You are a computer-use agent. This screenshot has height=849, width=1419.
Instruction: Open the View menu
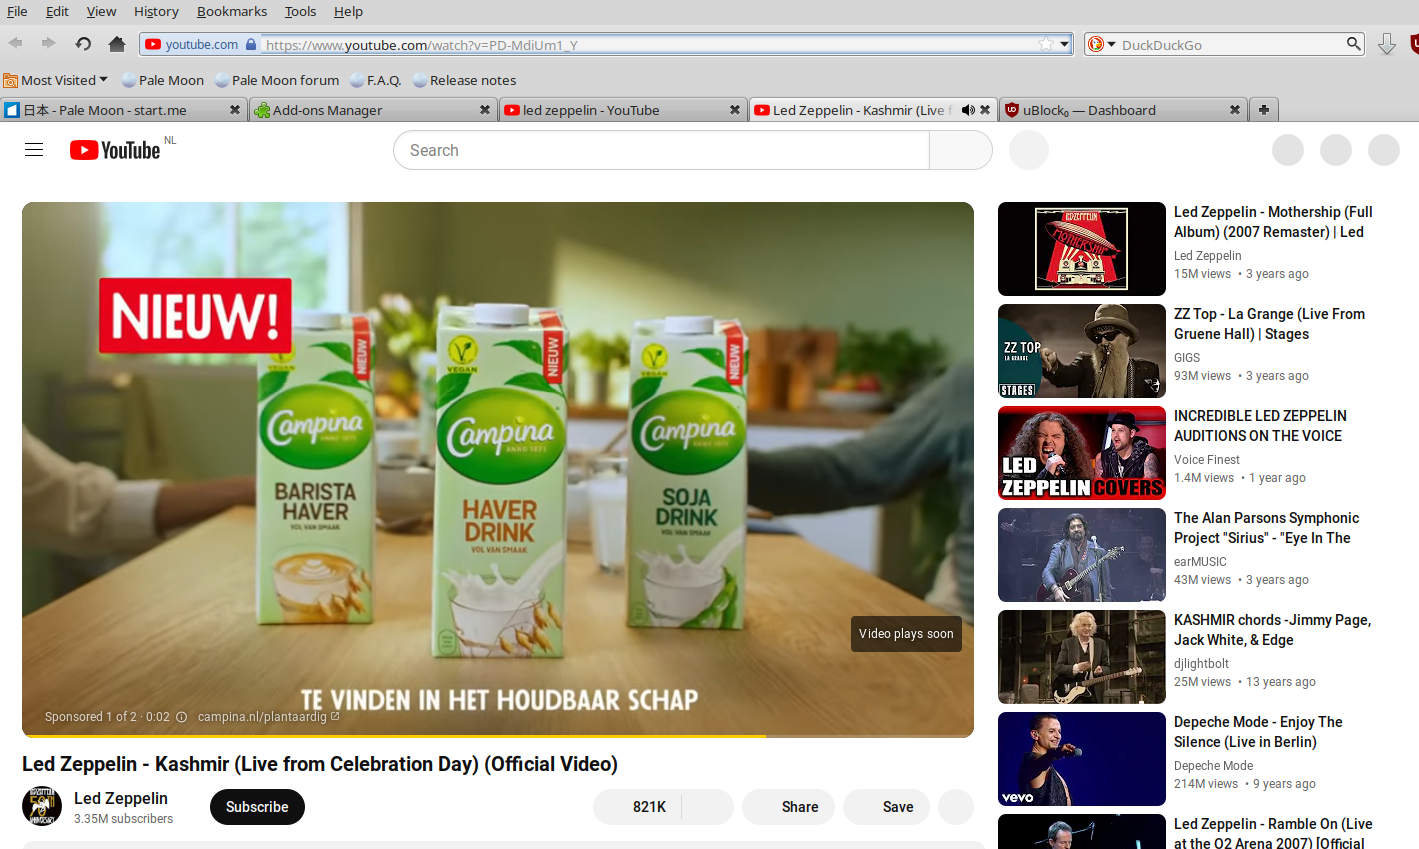(x=101, y=11)
